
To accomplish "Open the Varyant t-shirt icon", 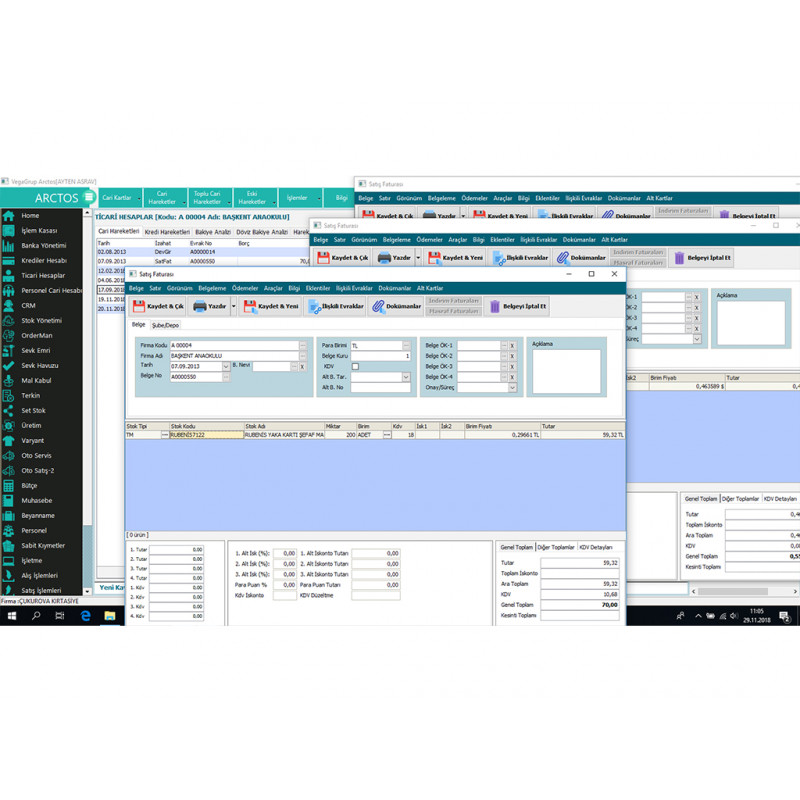I will (9, 440).
